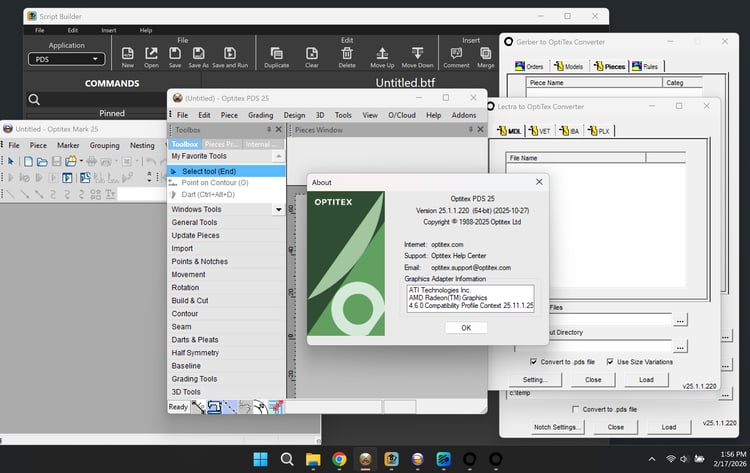Screen dimensions: 750x473
Task: Open the Application PDS dropdown
Action: click(x=67, y=59)
